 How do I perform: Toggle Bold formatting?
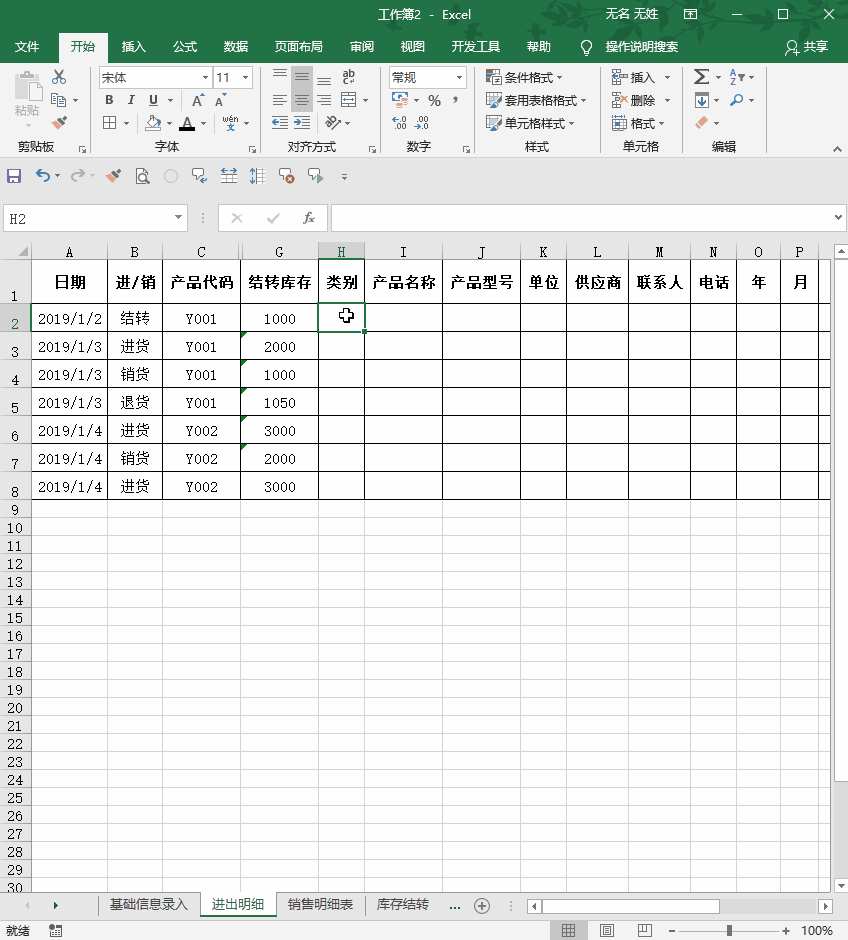coord(109,100)
